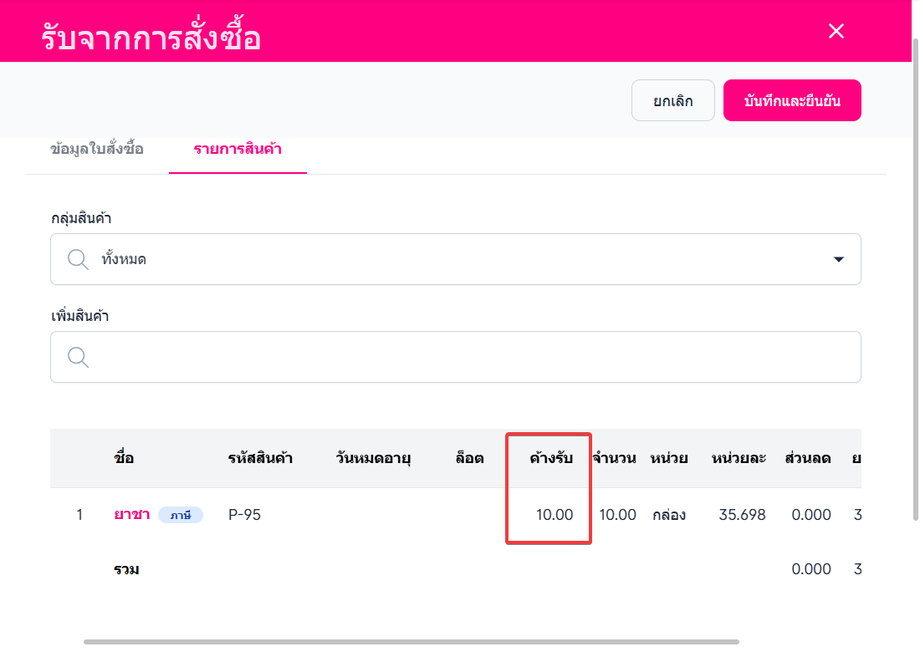This screenshot has width=920, height=662.
Task: Click the วันหมดอายุ column header
Action: (x=373, y=458)
